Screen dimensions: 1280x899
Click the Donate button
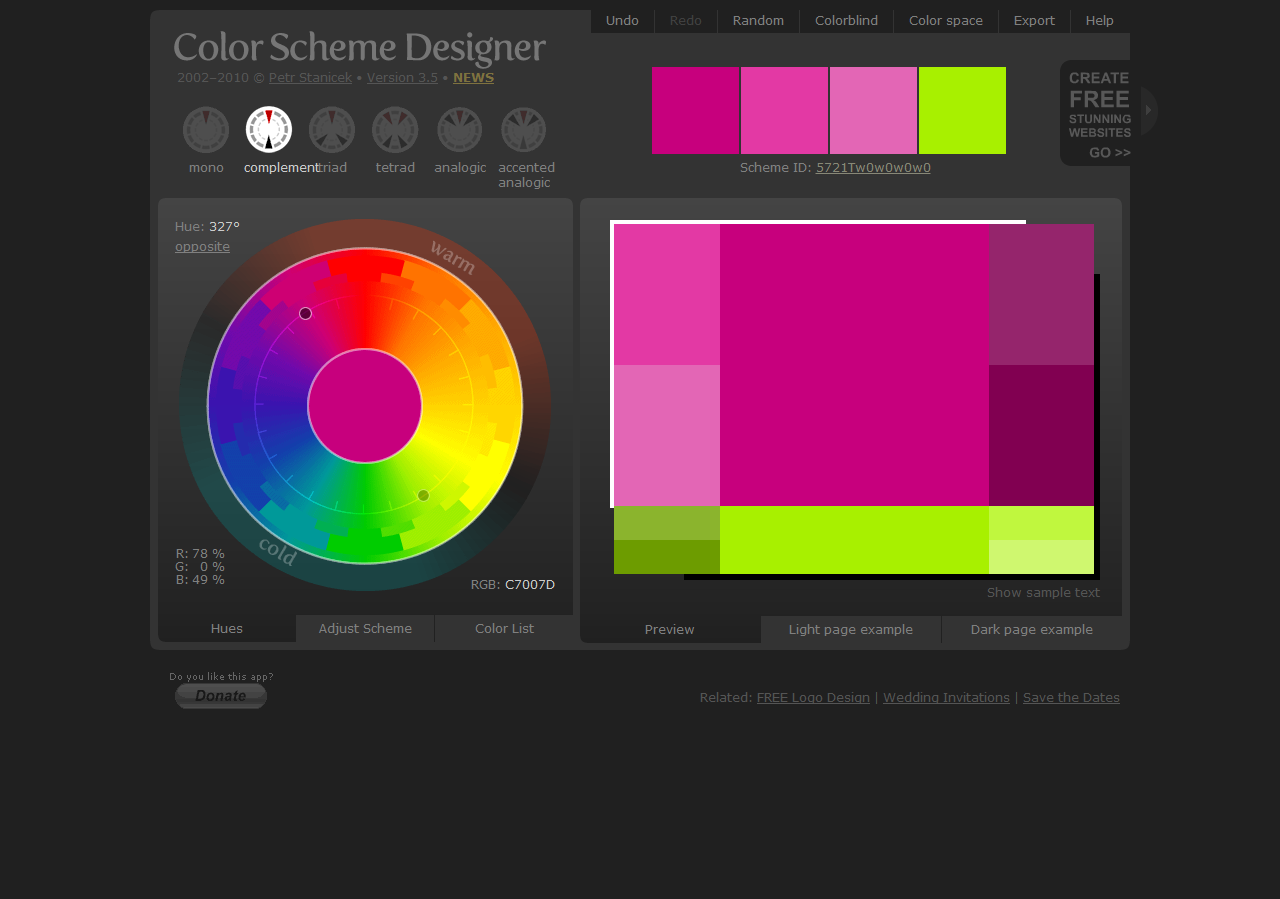pos(220,696)
